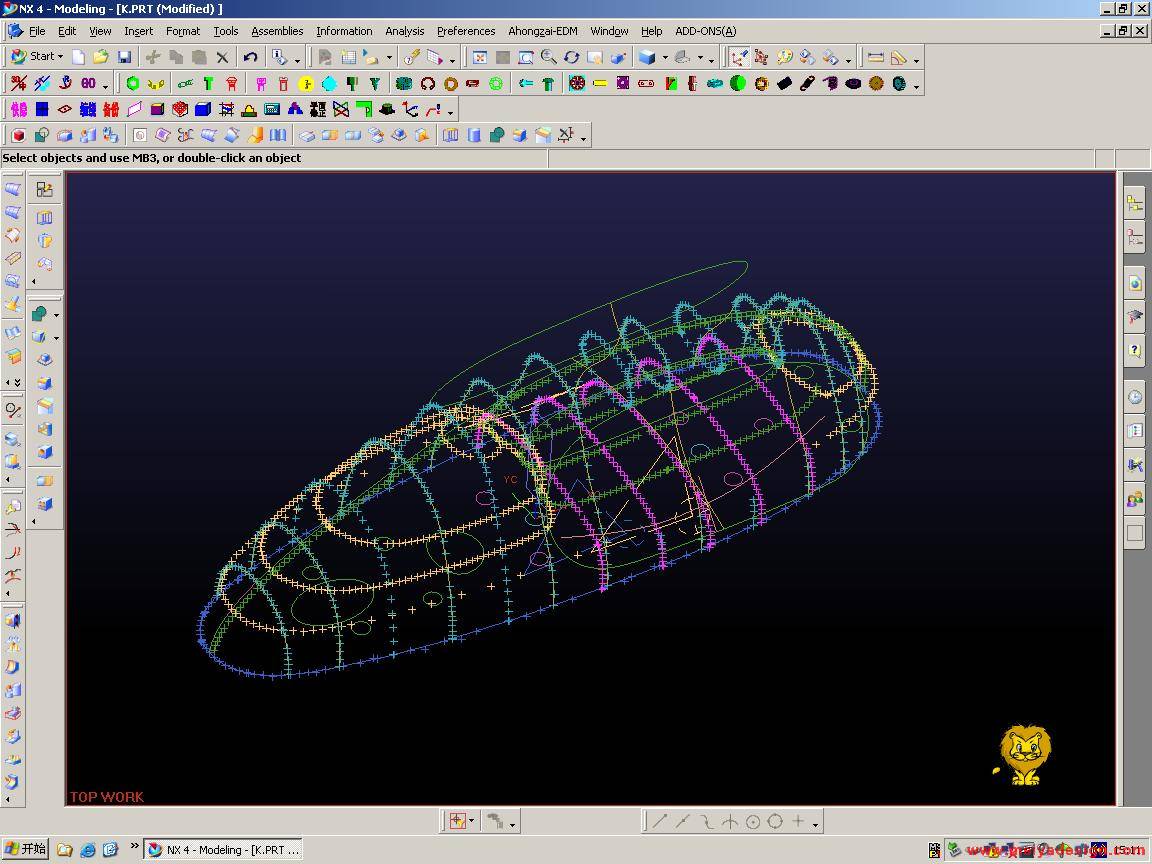Image resolution: width=1152 pixels, height=864 pixels.
Task: Click the NX 4 Modeling taskbar button
Action: [x=224, y=850]
